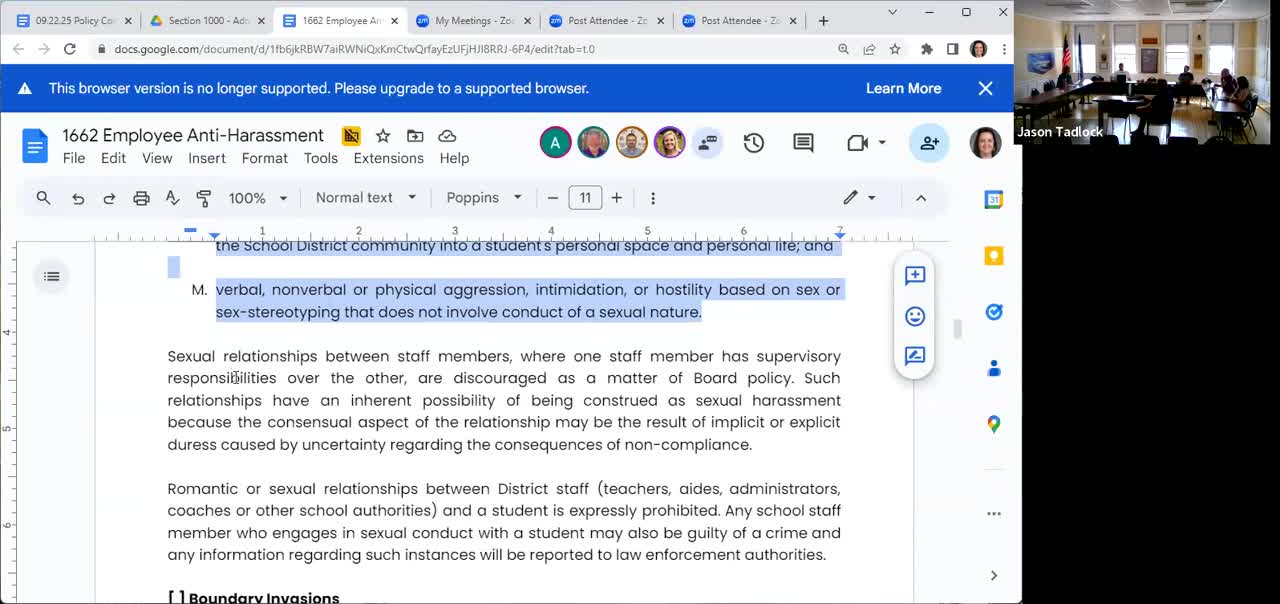Click the add comment floating button
The image size is (1280, 604).
click(x=914, y=275)
